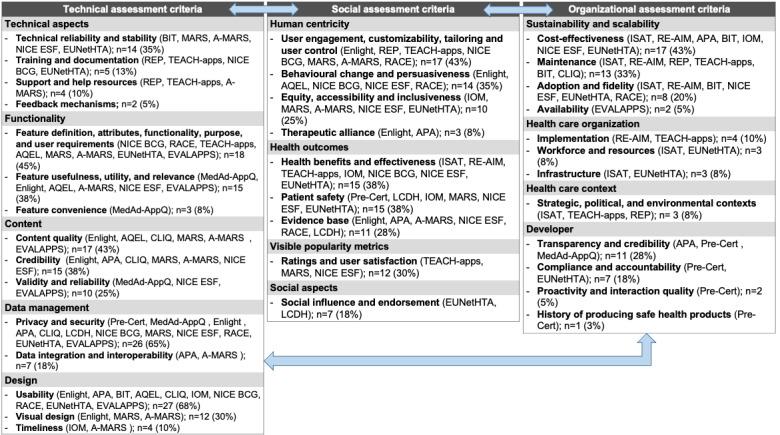Screen dimensions: 780x435
Task: Click the 'Organizational assessment criteria' header
Action: click(649, 9)
